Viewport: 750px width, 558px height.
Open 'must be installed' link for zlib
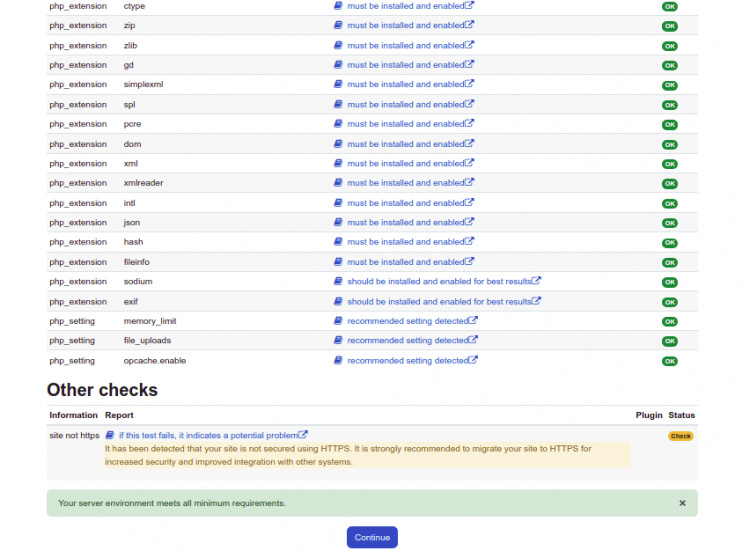(405, 45)
